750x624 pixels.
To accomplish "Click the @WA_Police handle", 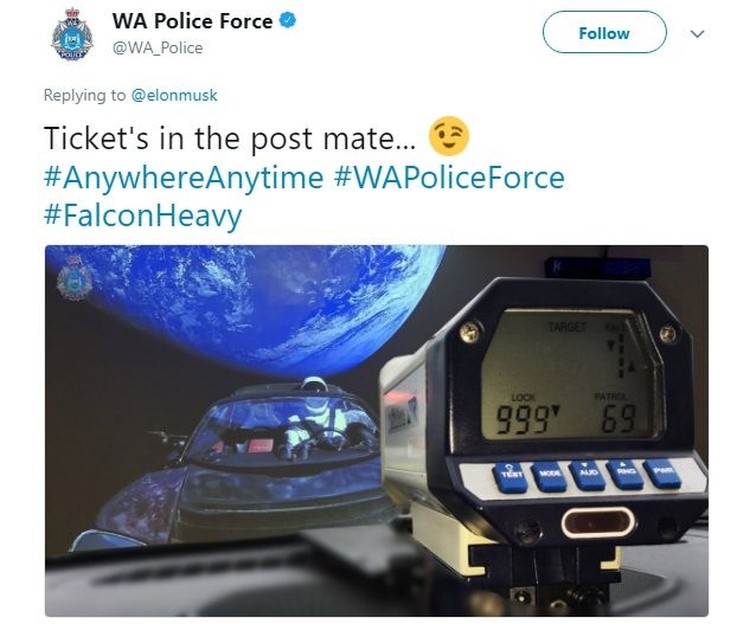I will pos(157,48).
